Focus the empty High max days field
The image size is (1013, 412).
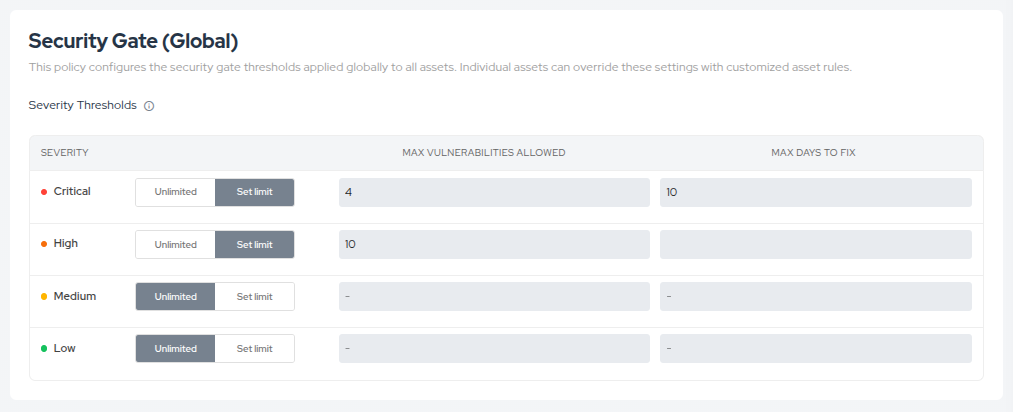point(815,244)
